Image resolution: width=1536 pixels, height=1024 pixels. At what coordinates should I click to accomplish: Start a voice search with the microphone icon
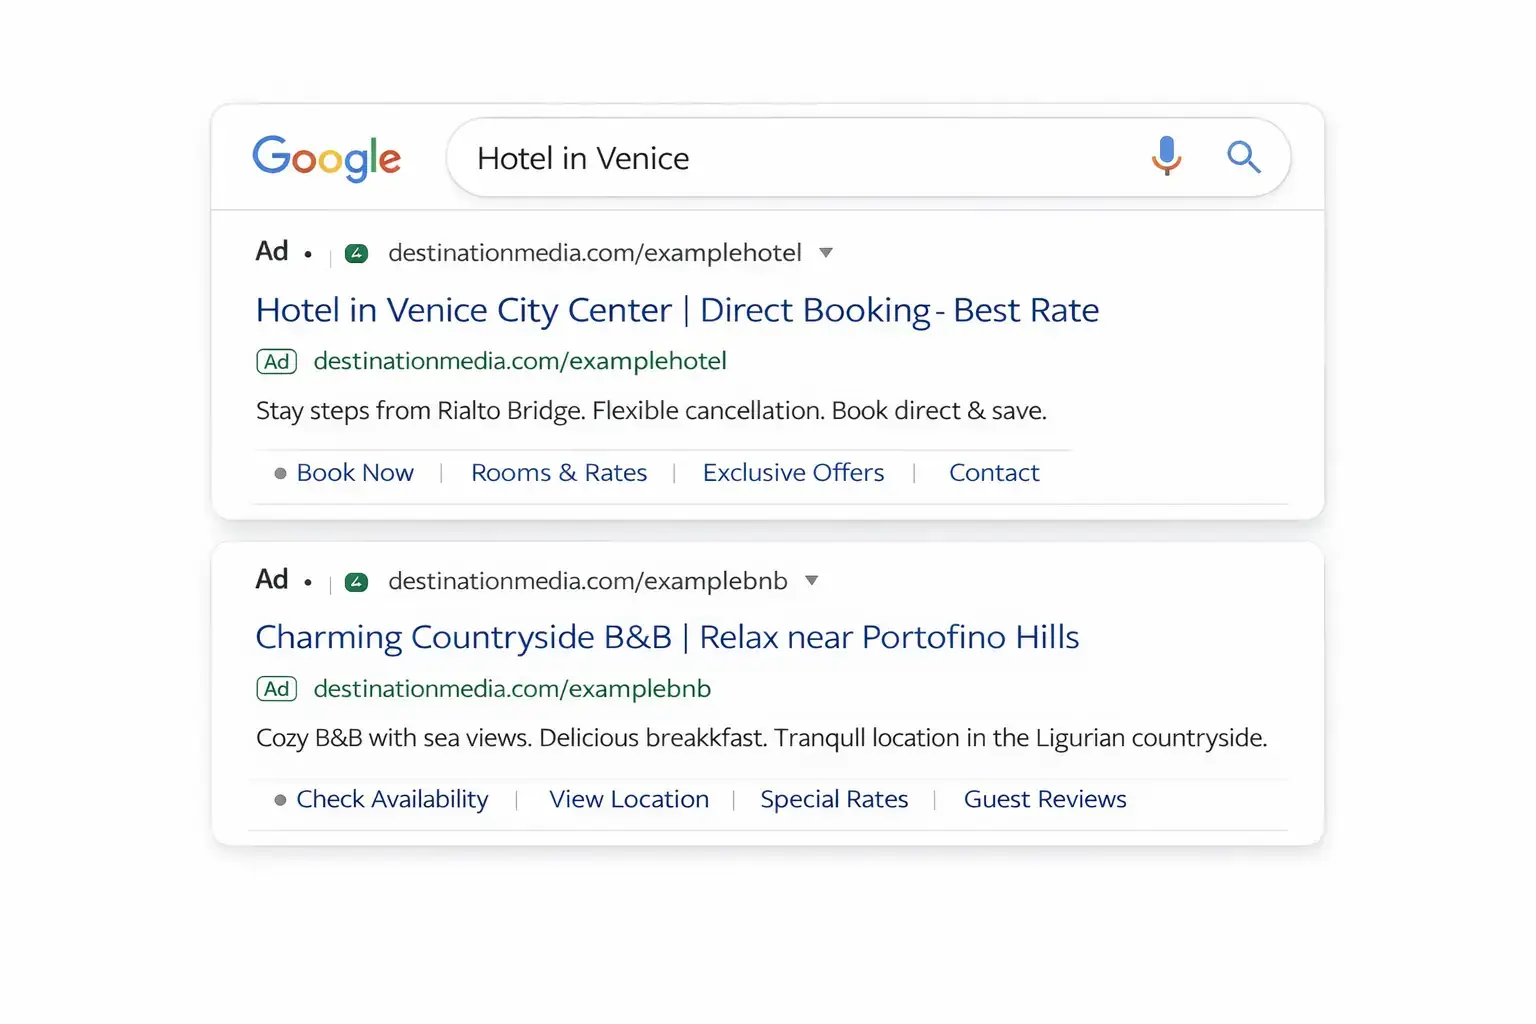coord(1166,157)
